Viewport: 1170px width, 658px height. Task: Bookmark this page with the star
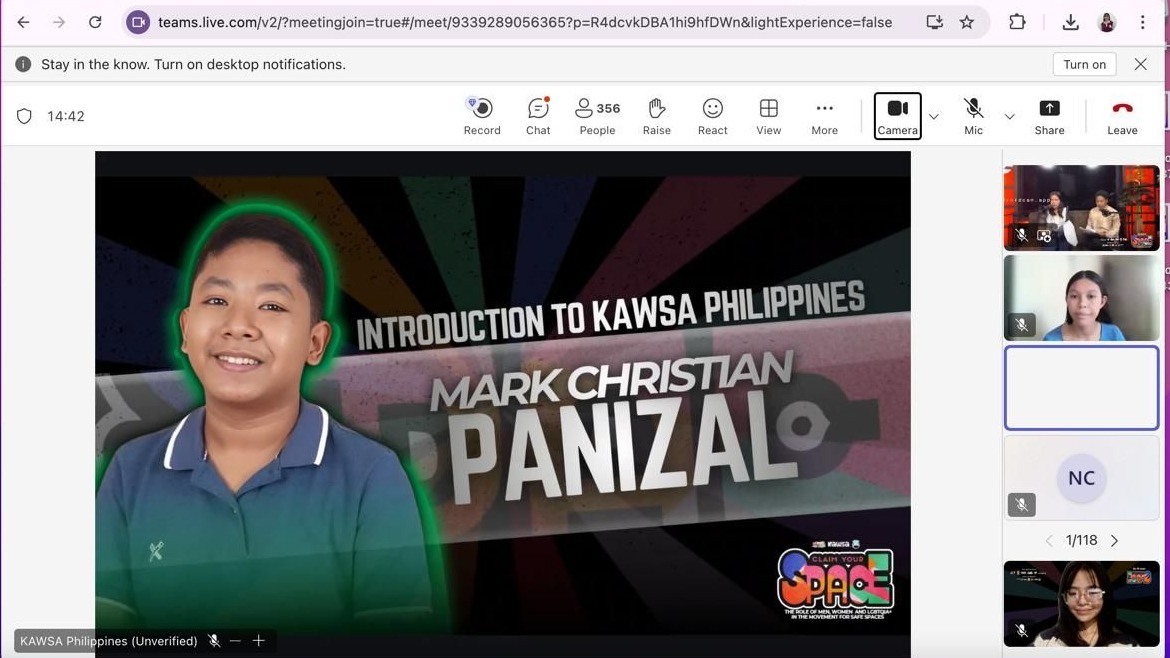pyautogui.click(x=967, y=22)
